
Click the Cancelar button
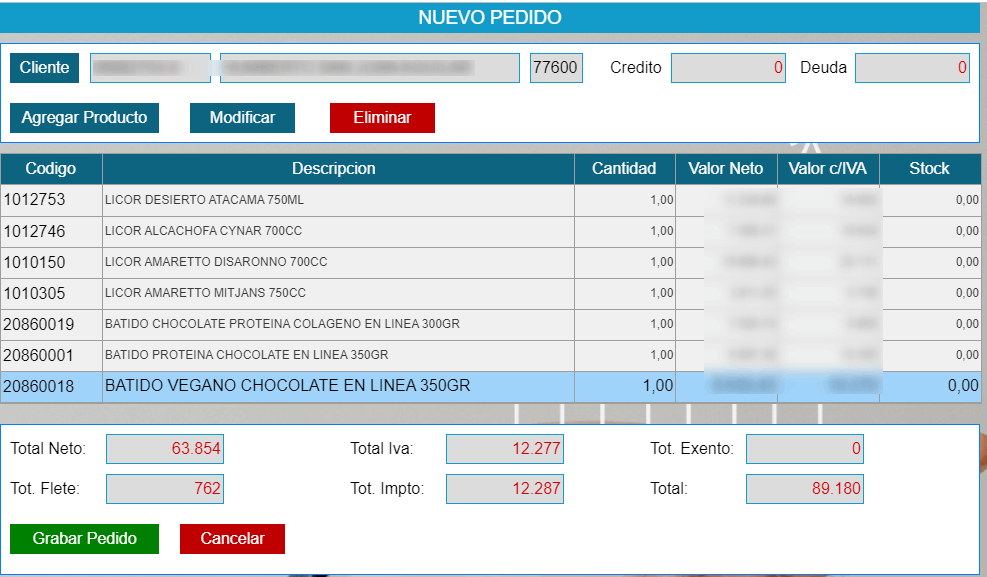[232, 539]
